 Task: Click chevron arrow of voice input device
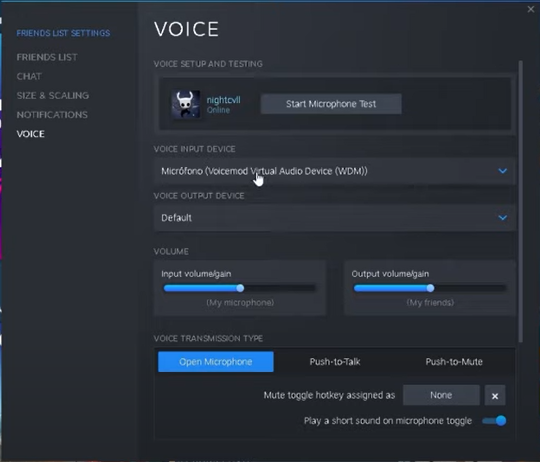pos(502,171)
